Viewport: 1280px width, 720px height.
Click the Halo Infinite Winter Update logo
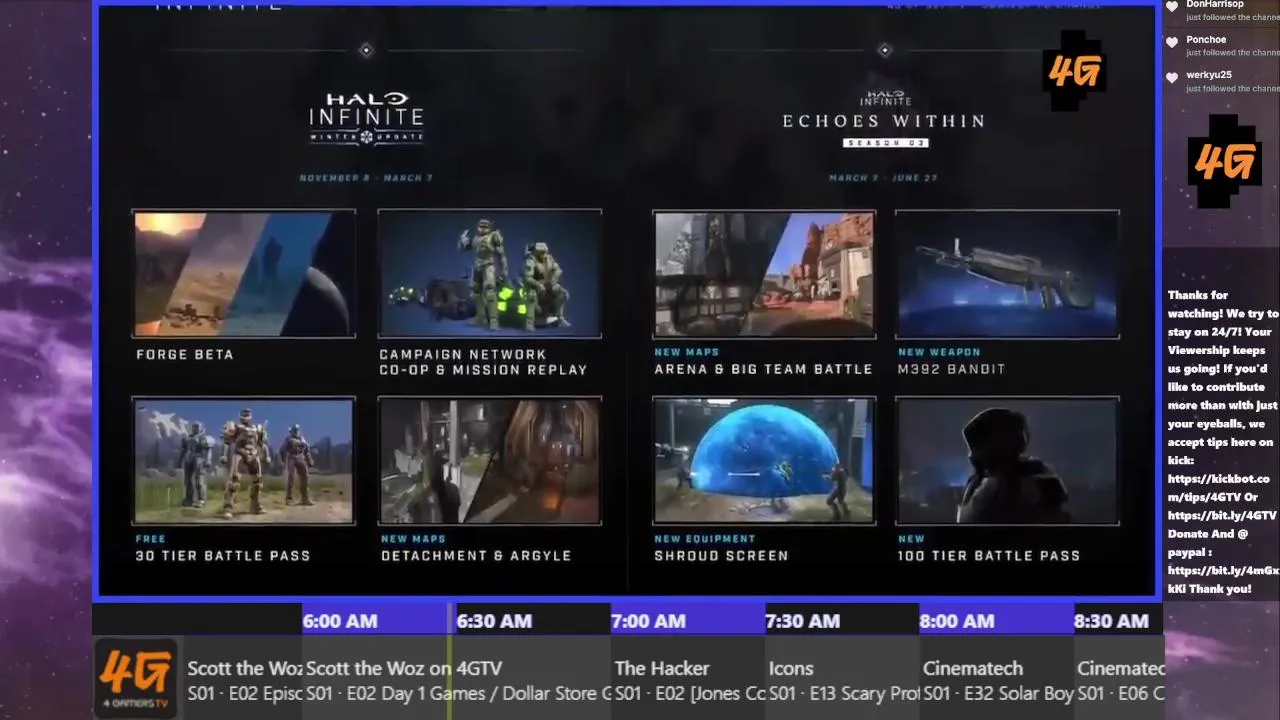pos(366,118)
